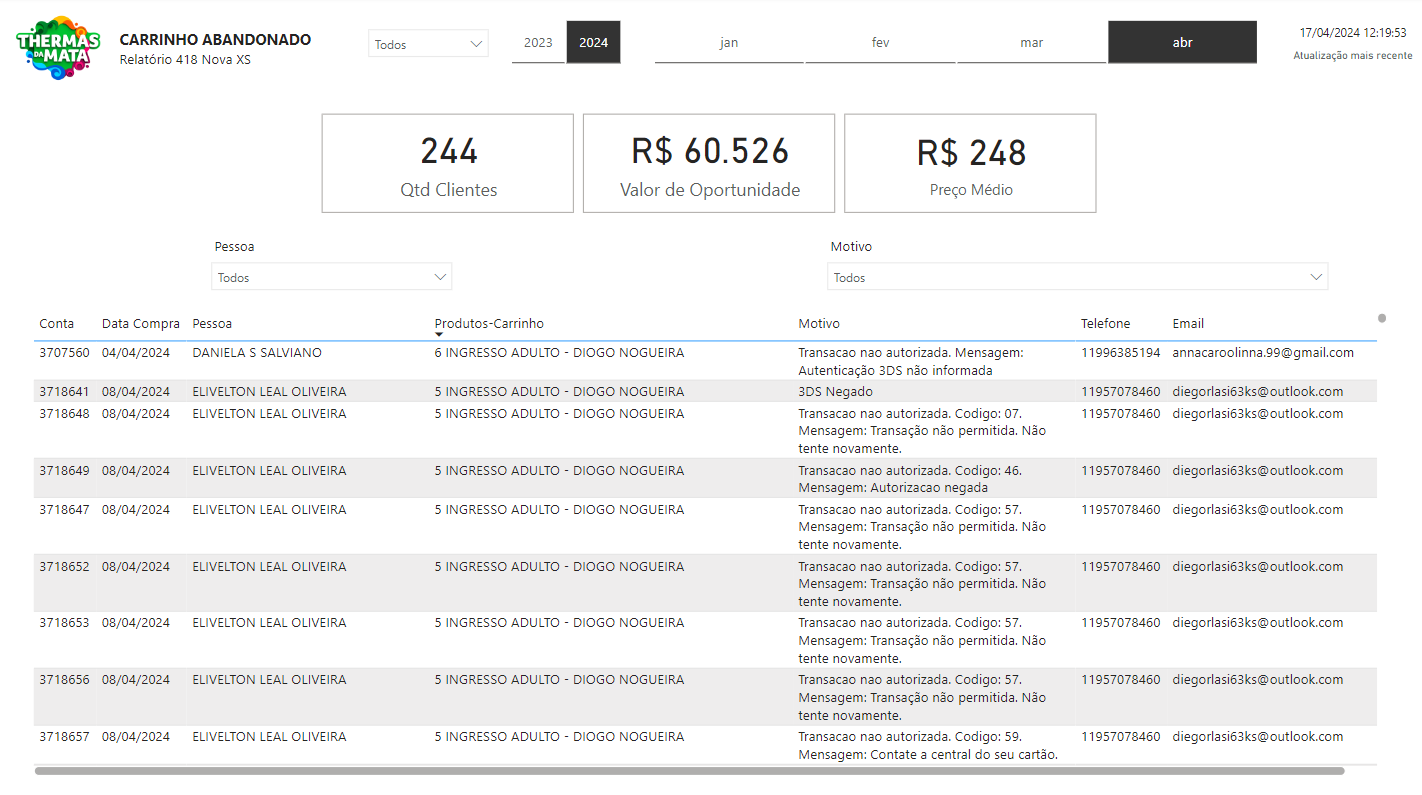Click account number 3718652
The height and width of the screenshot is (795, 1422).
(x=64, y=566)
